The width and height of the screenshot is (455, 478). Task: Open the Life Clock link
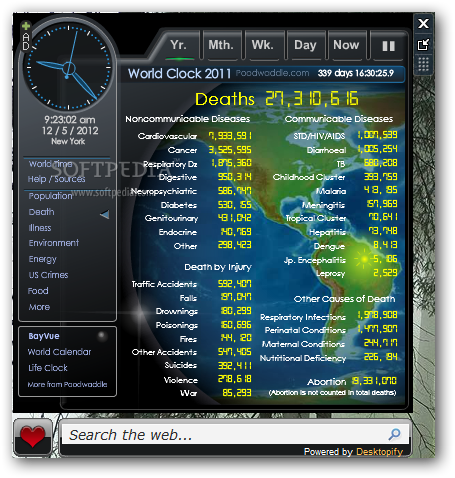[48, 368]
